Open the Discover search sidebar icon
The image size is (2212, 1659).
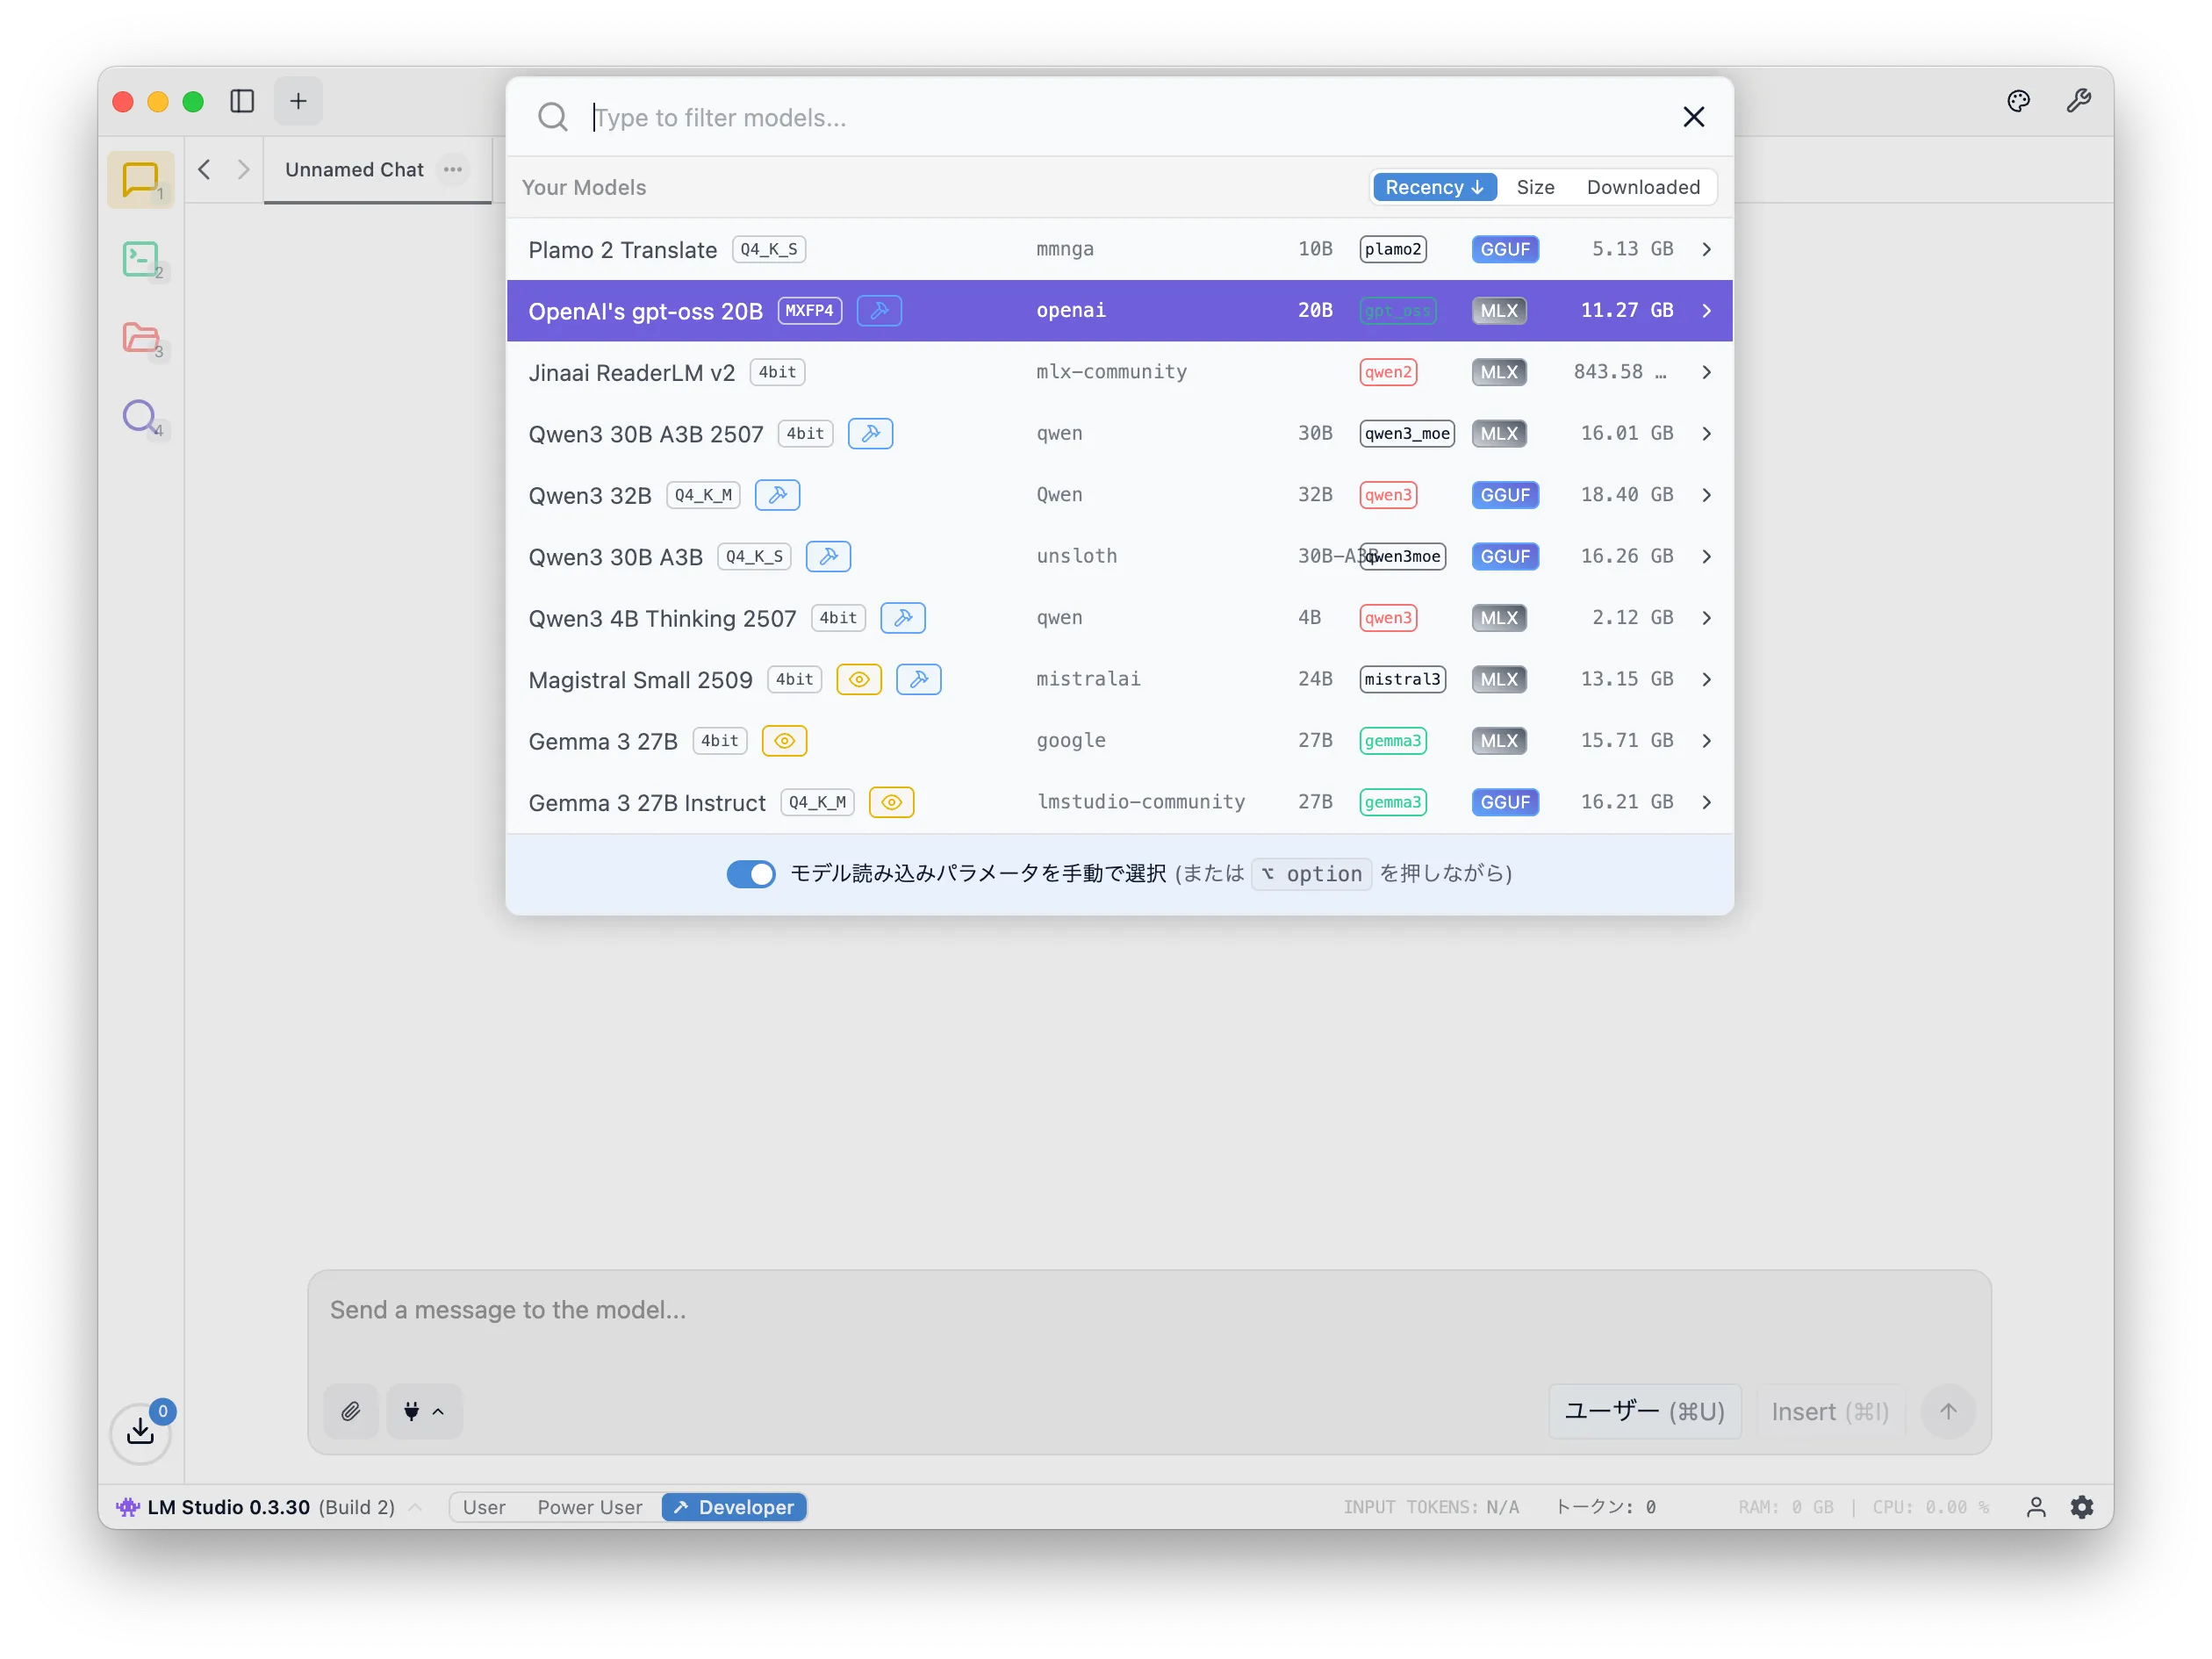[140, 416]
